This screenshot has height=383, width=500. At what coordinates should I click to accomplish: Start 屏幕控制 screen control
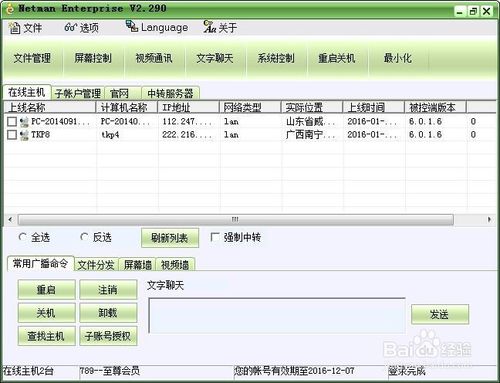(x=93, y=58)
